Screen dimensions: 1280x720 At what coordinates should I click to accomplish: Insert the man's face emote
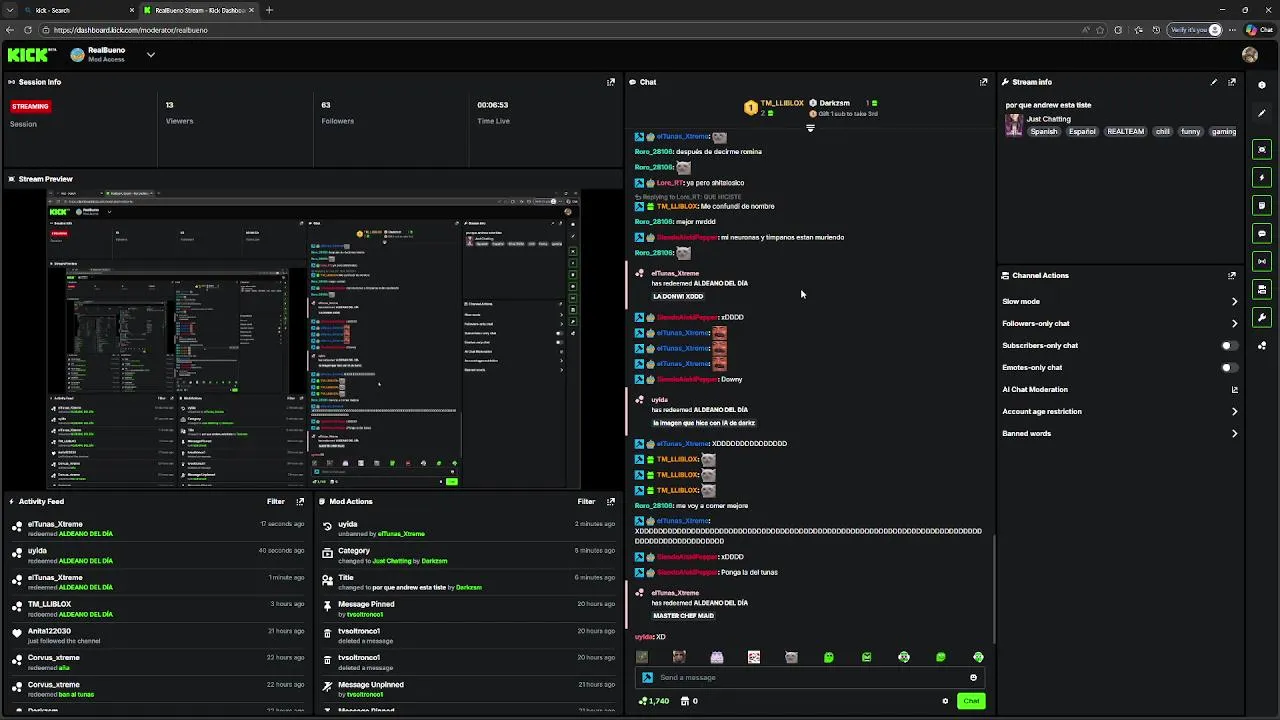[679, 657]
